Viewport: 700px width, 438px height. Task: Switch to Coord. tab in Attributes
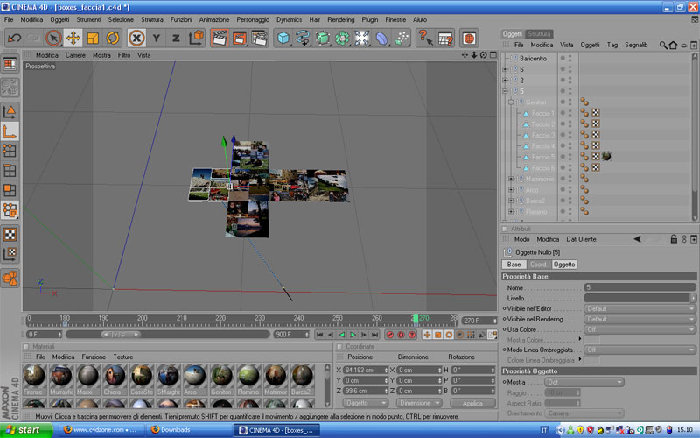click(538, 264)
